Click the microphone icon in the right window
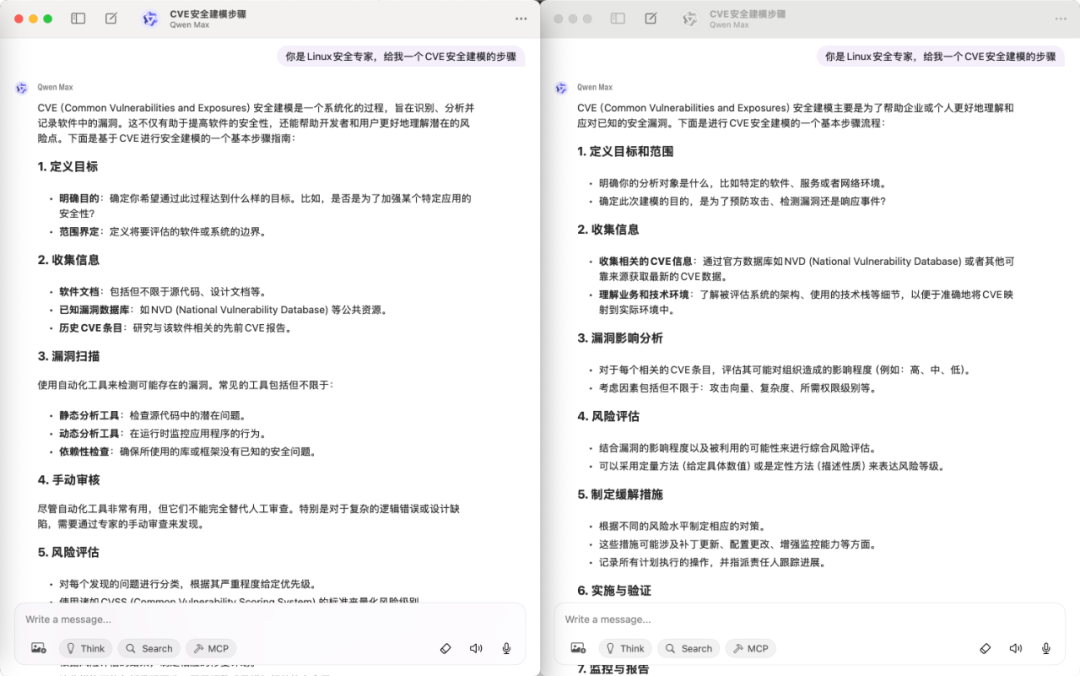The height and width of the screenshot is (676, 1080). [1046, 648]
